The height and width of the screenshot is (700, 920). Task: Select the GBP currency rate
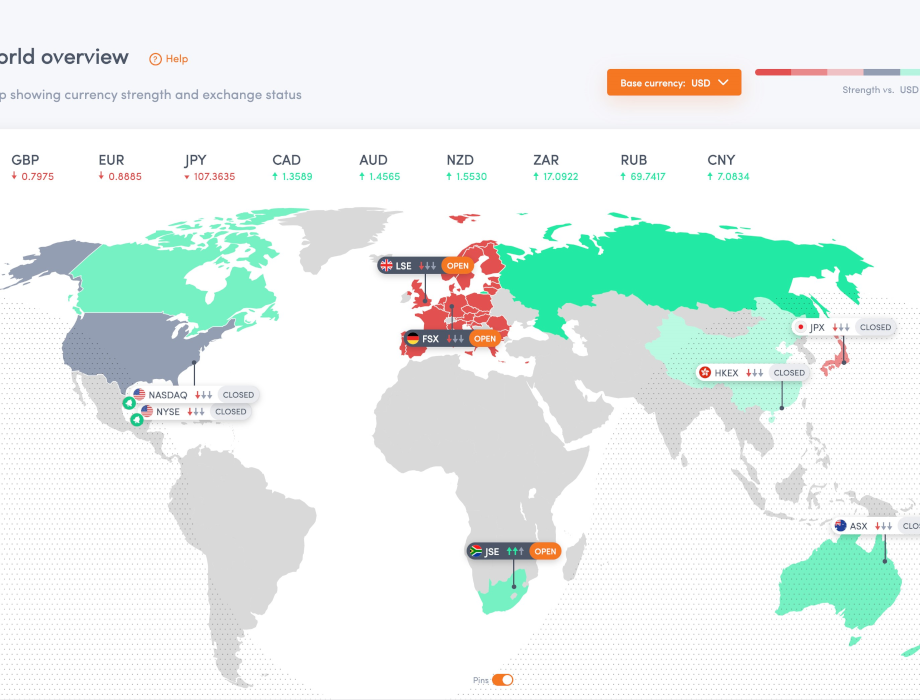tap(32, 168)
